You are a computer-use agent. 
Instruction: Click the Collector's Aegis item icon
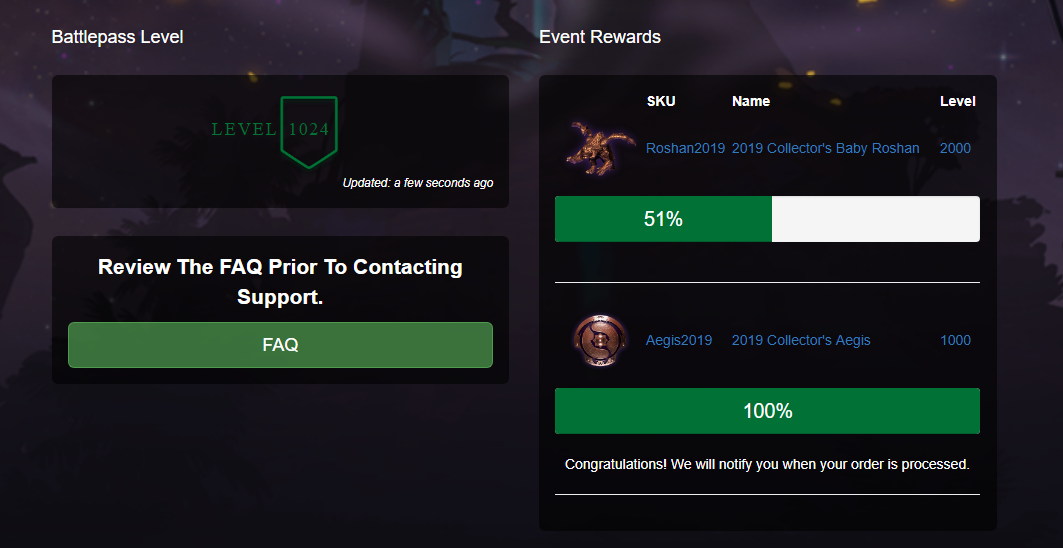tap(600, 340)
